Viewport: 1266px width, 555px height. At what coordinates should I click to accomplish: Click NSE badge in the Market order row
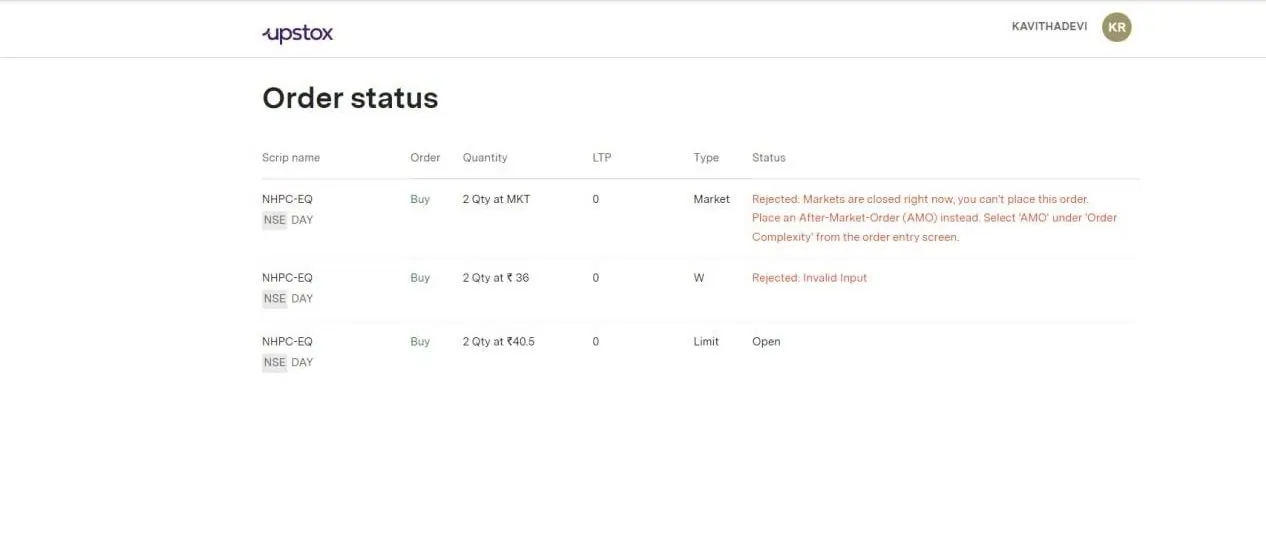[x=274, y=220]
